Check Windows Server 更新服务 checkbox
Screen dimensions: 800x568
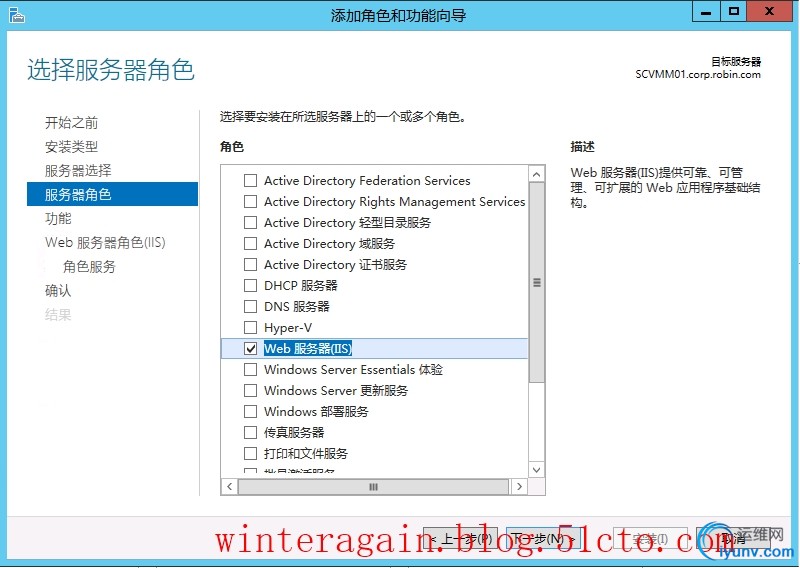point(251,390)
